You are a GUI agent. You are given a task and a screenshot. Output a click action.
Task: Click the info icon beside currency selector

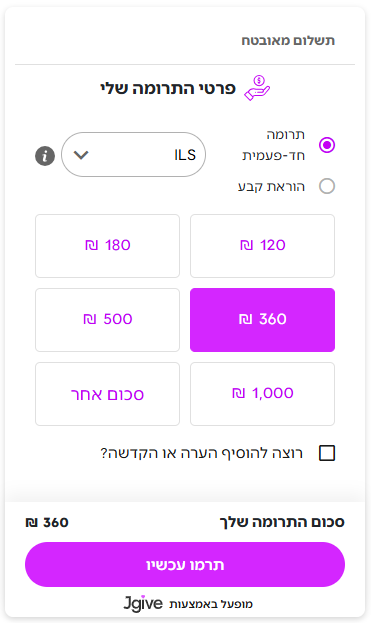coord(45,156)
